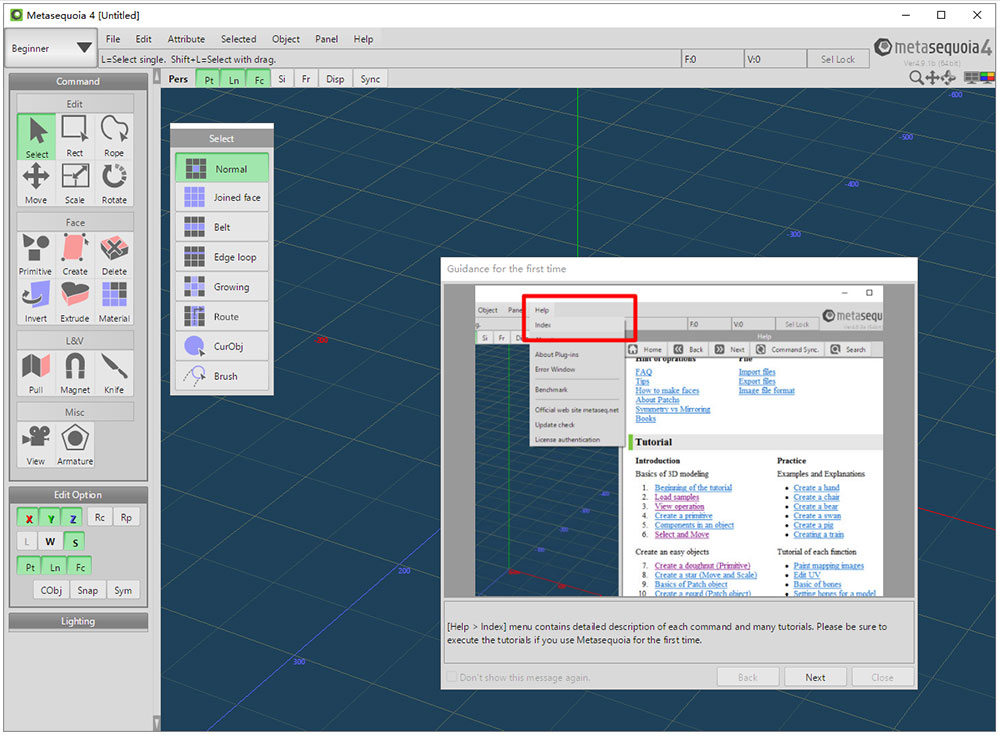Choose Joined face selection mode

(222, 198)
